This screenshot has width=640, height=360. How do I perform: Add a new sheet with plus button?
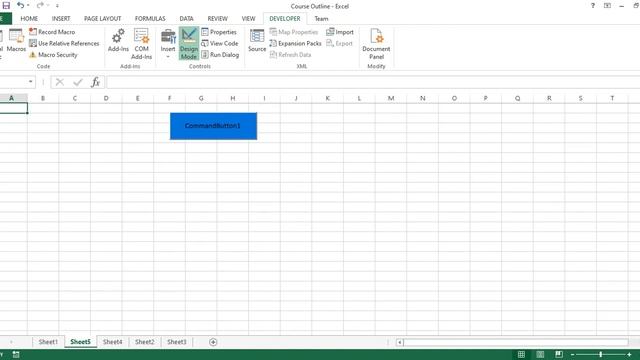[x=213, y=342]
